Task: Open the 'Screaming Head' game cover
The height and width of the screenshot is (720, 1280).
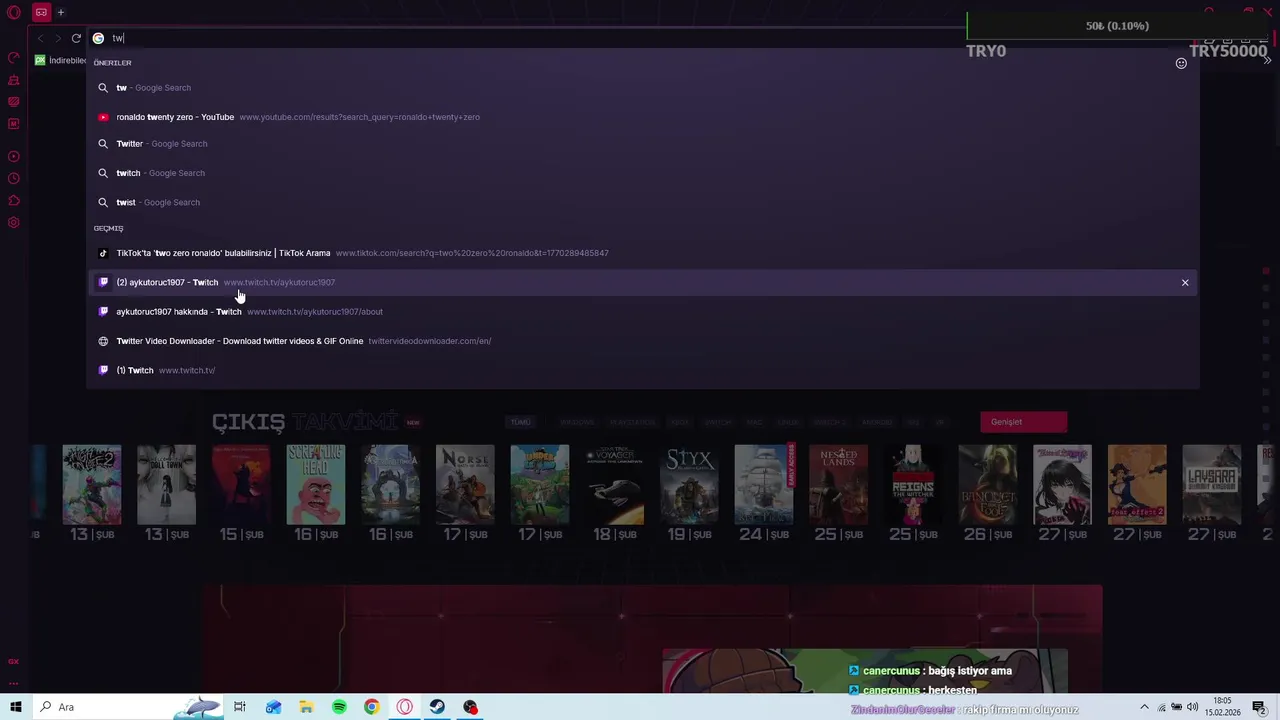Action: click(x=316, y=485)
